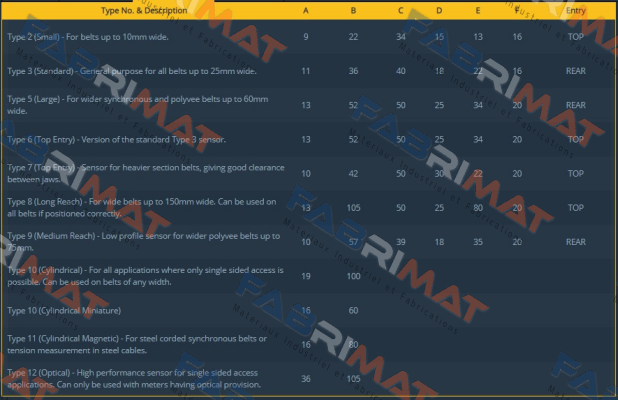
Task: Click the D value 25 in Type 8 row
Action: (x=439, y=208)
